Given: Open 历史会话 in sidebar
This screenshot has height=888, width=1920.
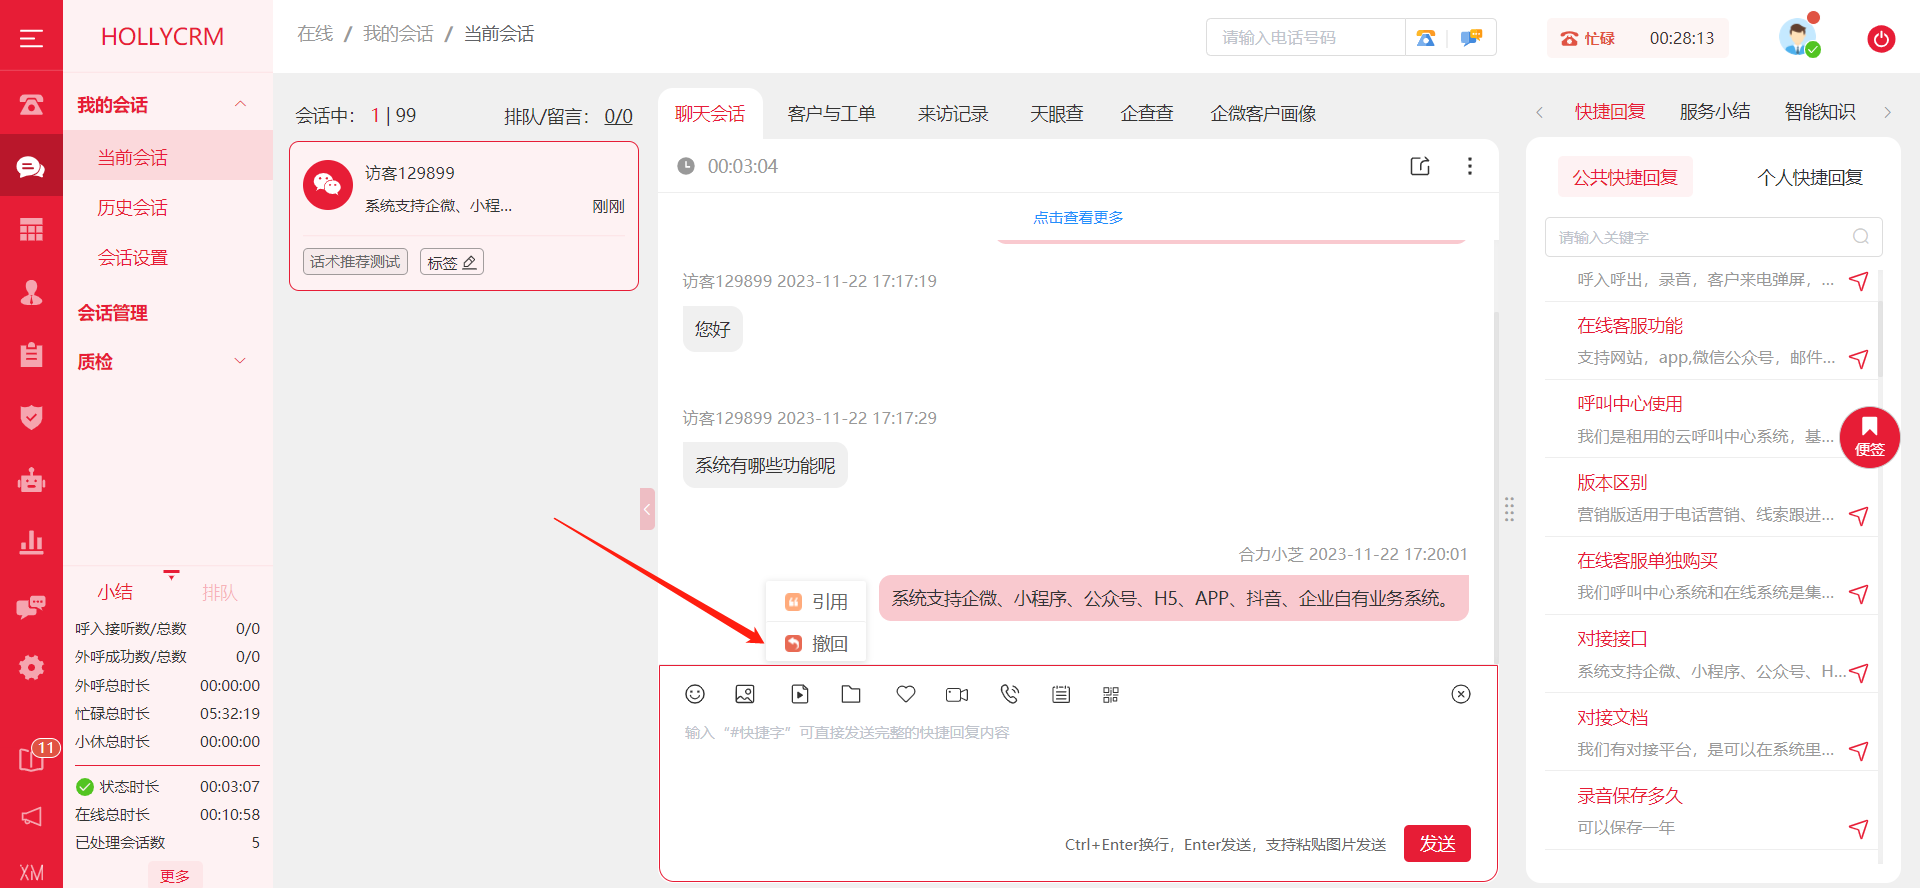Looking at the screenshot, I should point(132,208).
